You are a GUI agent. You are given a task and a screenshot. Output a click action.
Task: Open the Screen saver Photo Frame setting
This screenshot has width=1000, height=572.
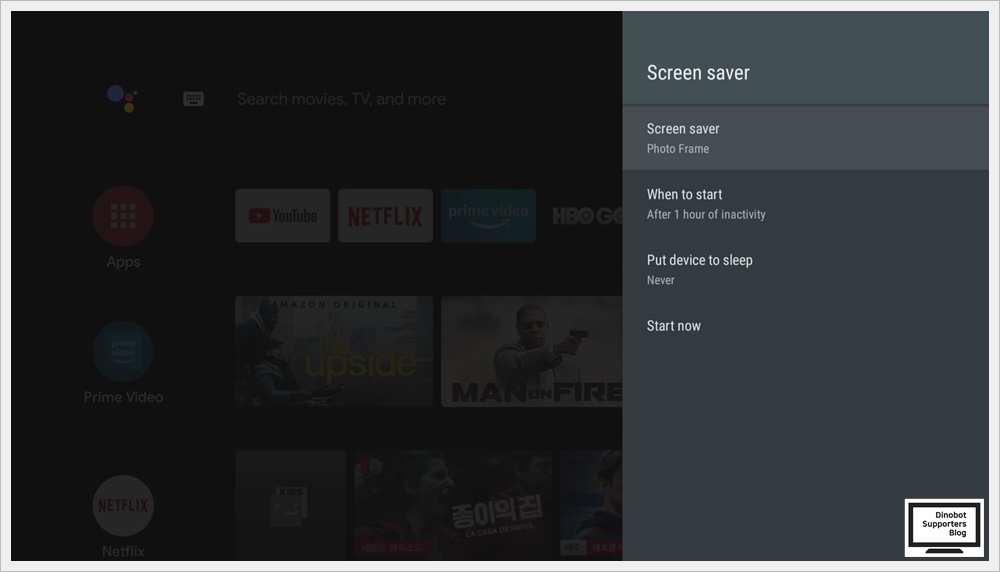coord(805,138)
